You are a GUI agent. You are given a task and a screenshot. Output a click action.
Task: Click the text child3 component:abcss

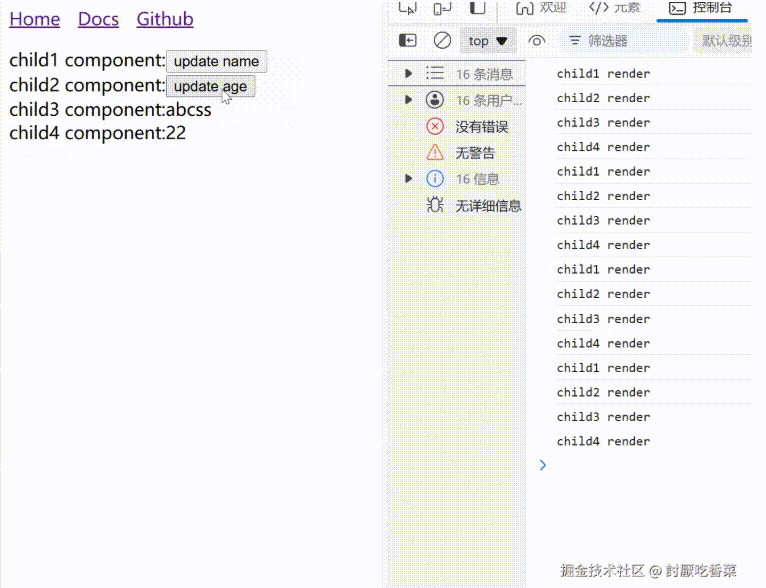(x=110, y=109)
